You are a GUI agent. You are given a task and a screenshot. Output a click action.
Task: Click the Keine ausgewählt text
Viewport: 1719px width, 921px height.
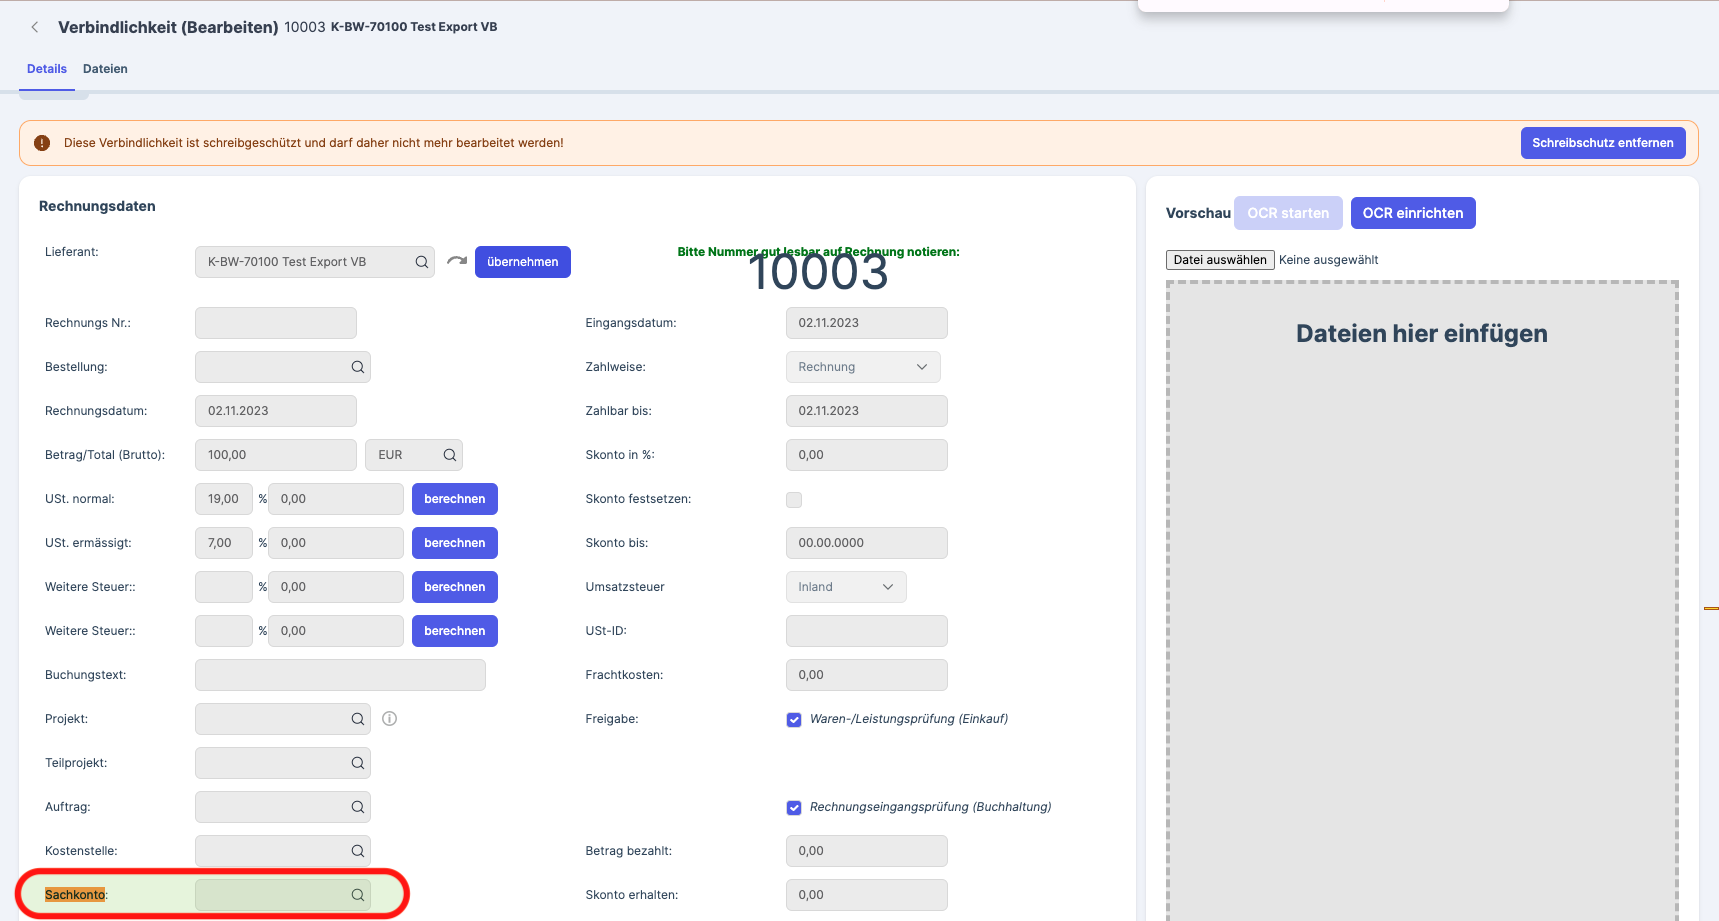1328,260
